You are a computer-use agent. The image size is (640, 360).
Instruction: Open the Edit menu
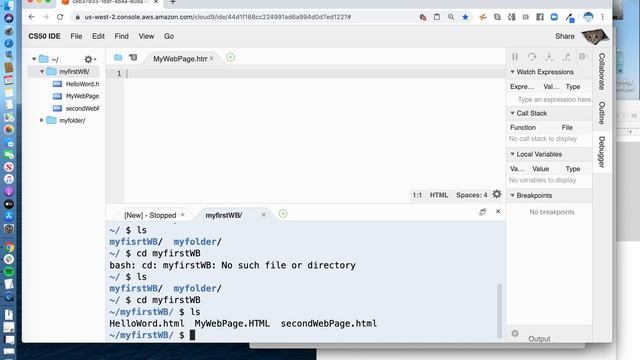pyautogui.click(x=98, y=36)
